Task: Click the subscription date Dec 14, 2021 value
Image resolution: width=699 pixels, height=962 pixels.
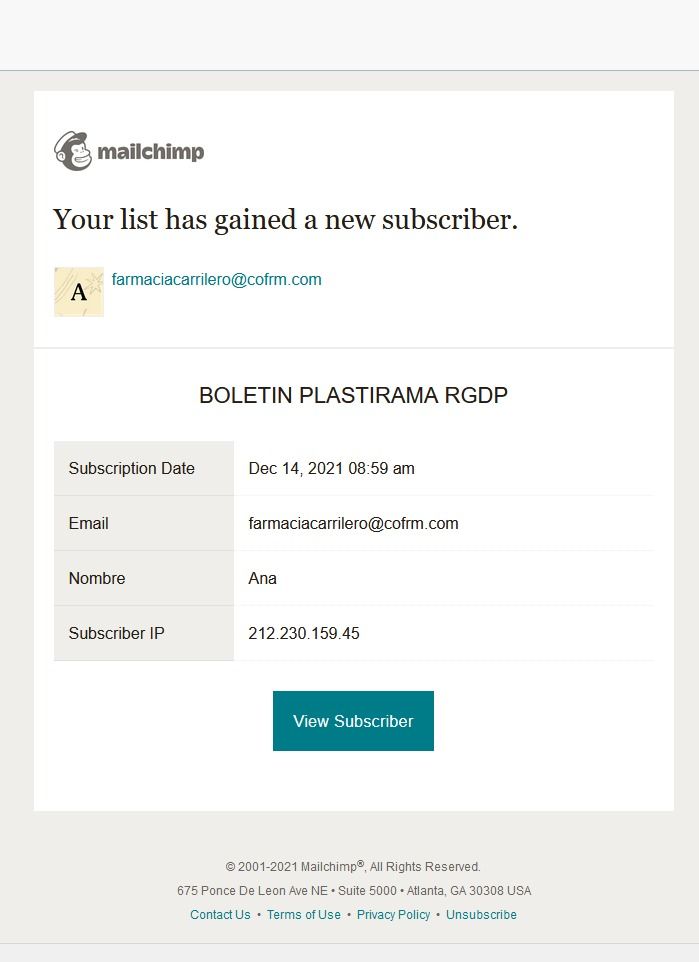Action: 331,469
